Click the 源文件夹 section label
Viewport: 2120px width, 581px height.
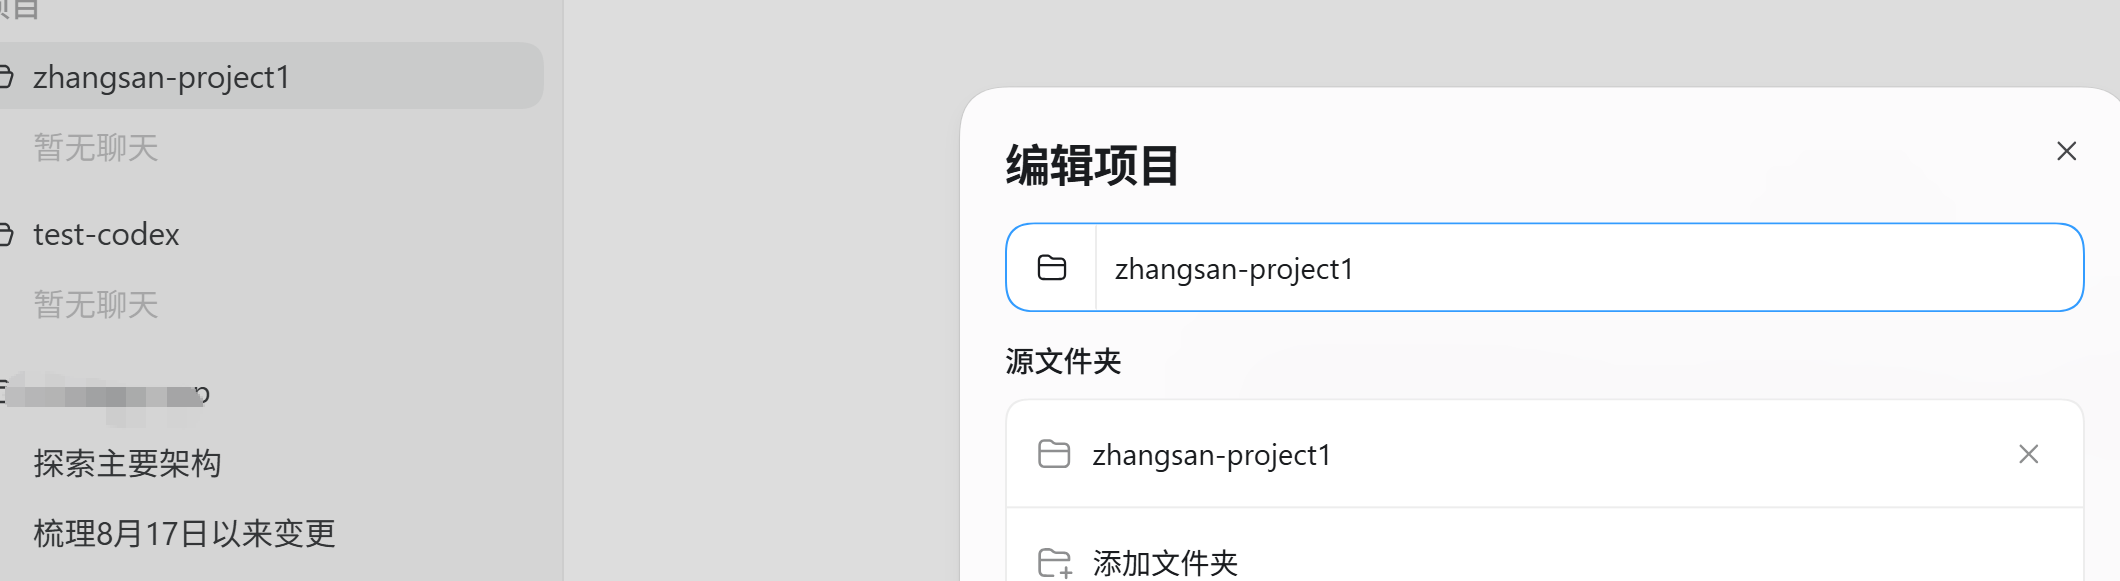coord(1063,361)
